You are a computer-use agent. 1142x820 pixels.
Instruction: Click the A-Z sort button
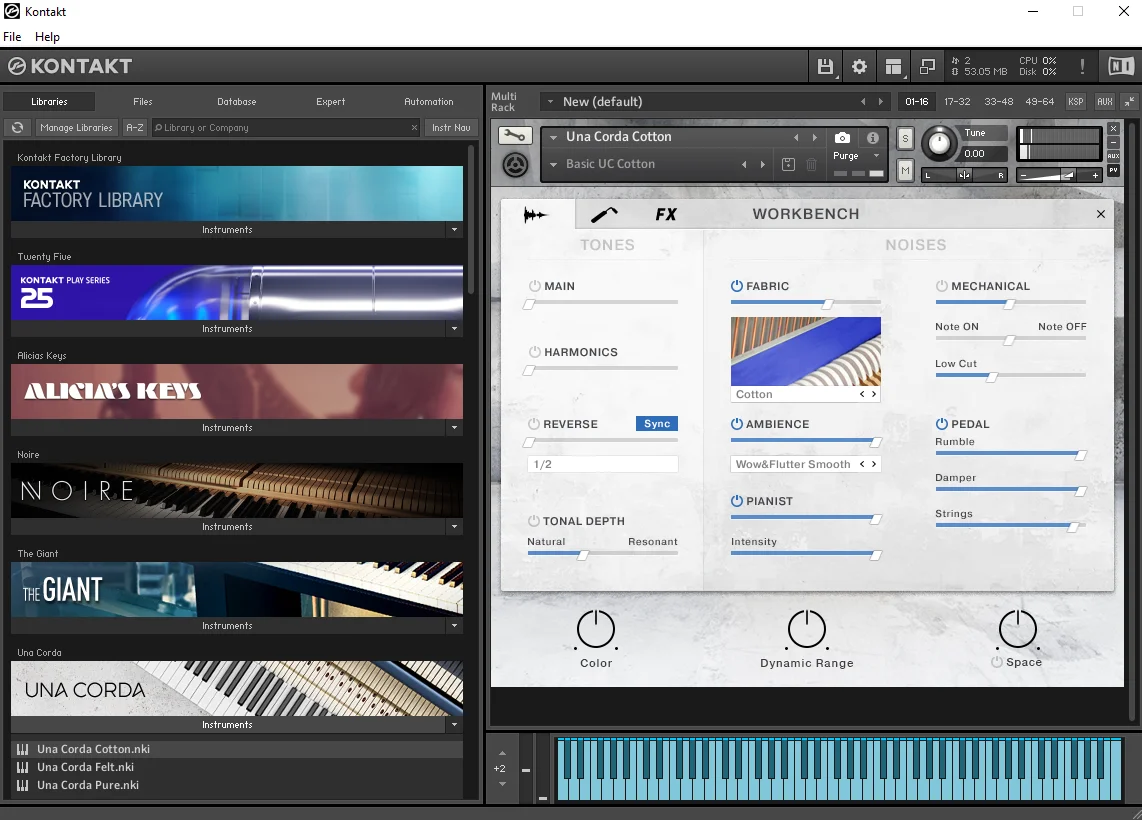point(135,127)
